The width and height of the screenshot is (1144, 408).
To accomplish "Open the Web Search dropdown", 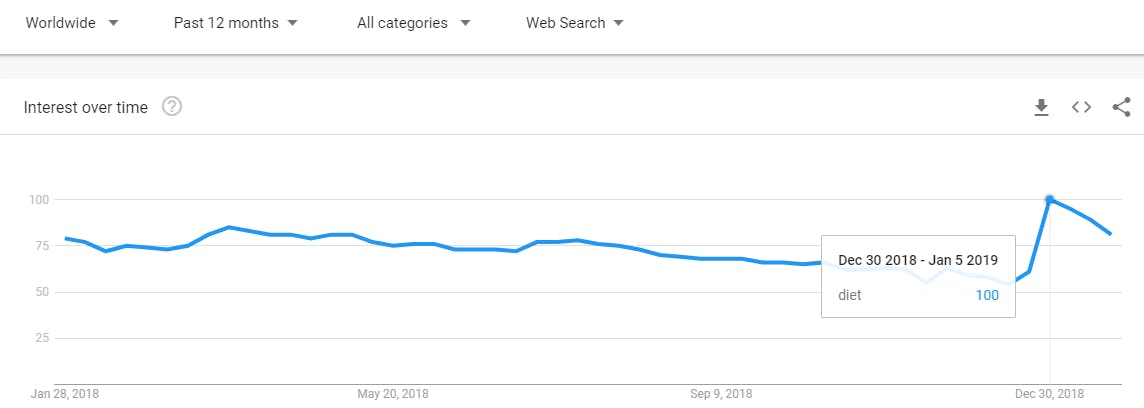I will pos(575,23).
